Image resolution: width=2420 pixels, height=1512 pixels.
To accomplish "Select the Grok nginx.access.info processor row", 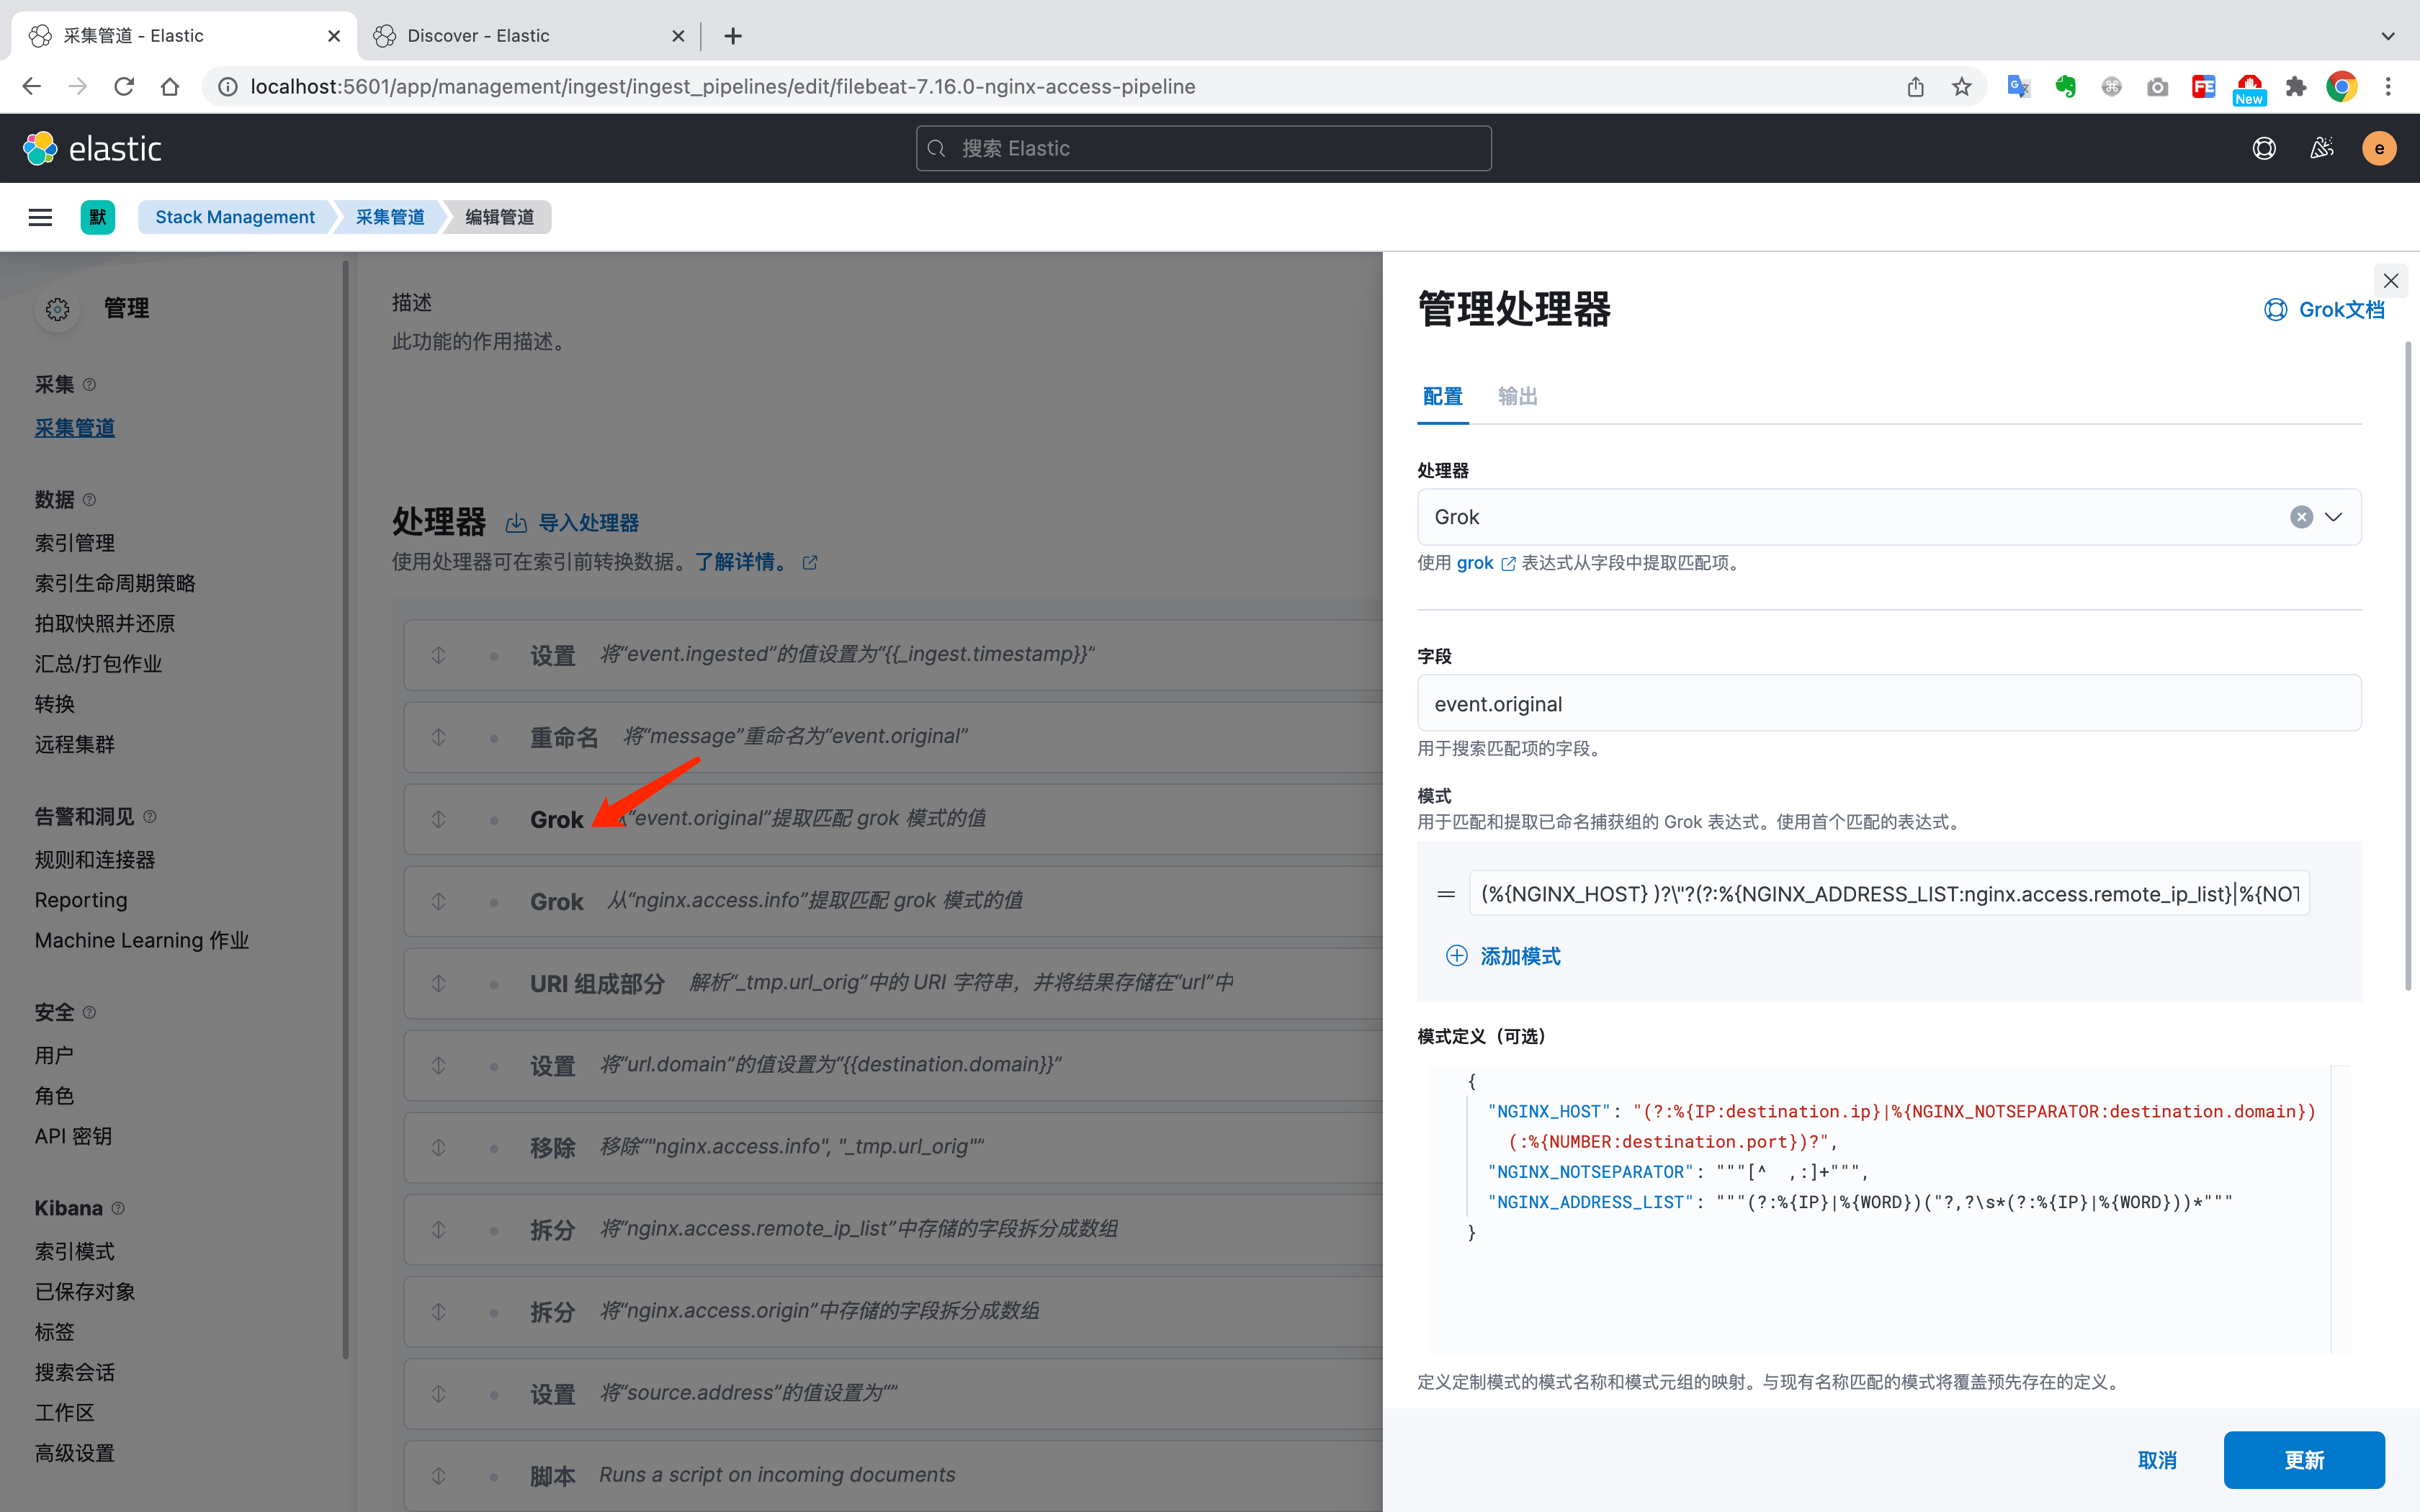I will click(893, 901).
